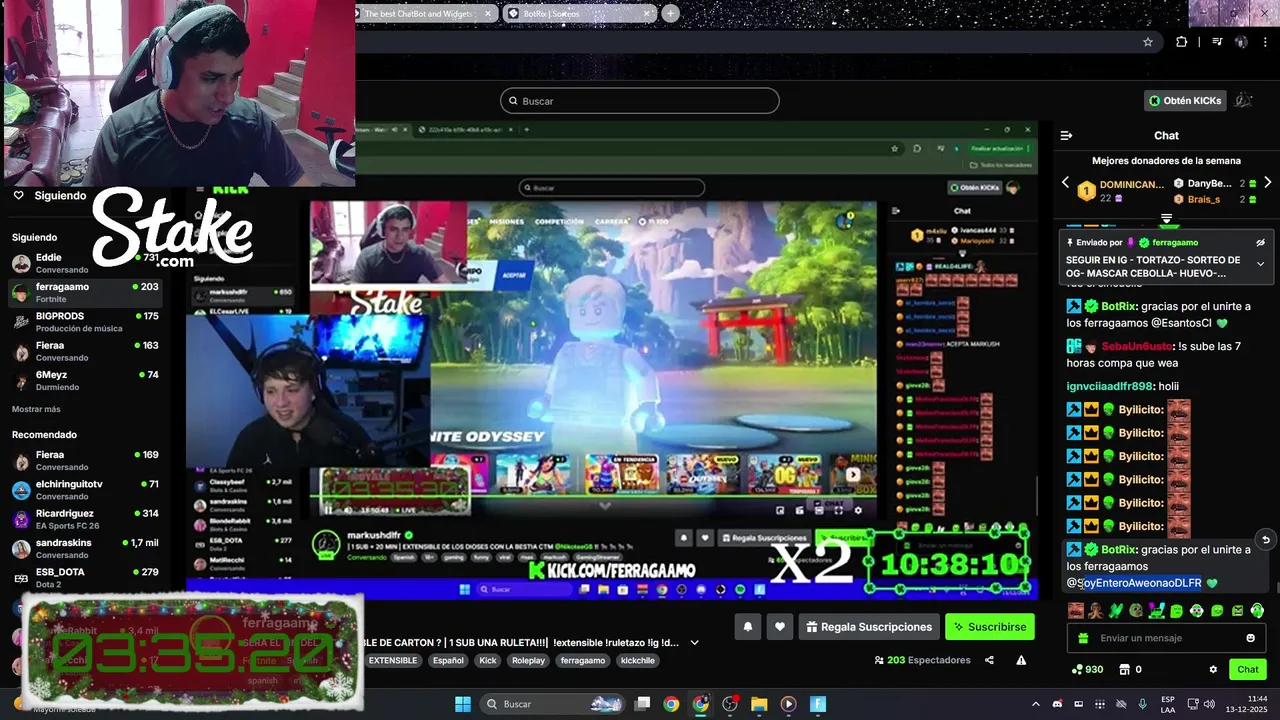Select the EXTENSIBLE tag

coord(393,660)
